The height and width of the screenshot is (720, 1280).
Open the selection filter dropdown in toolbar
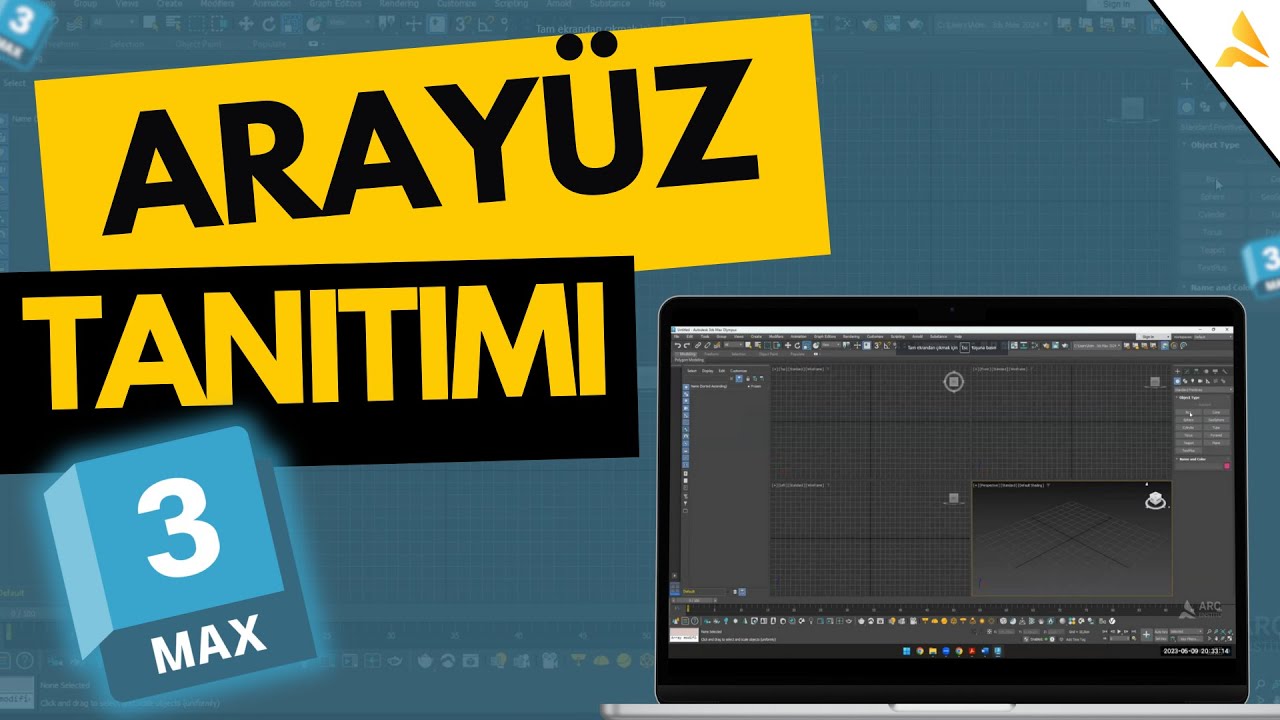pos(734,345)
